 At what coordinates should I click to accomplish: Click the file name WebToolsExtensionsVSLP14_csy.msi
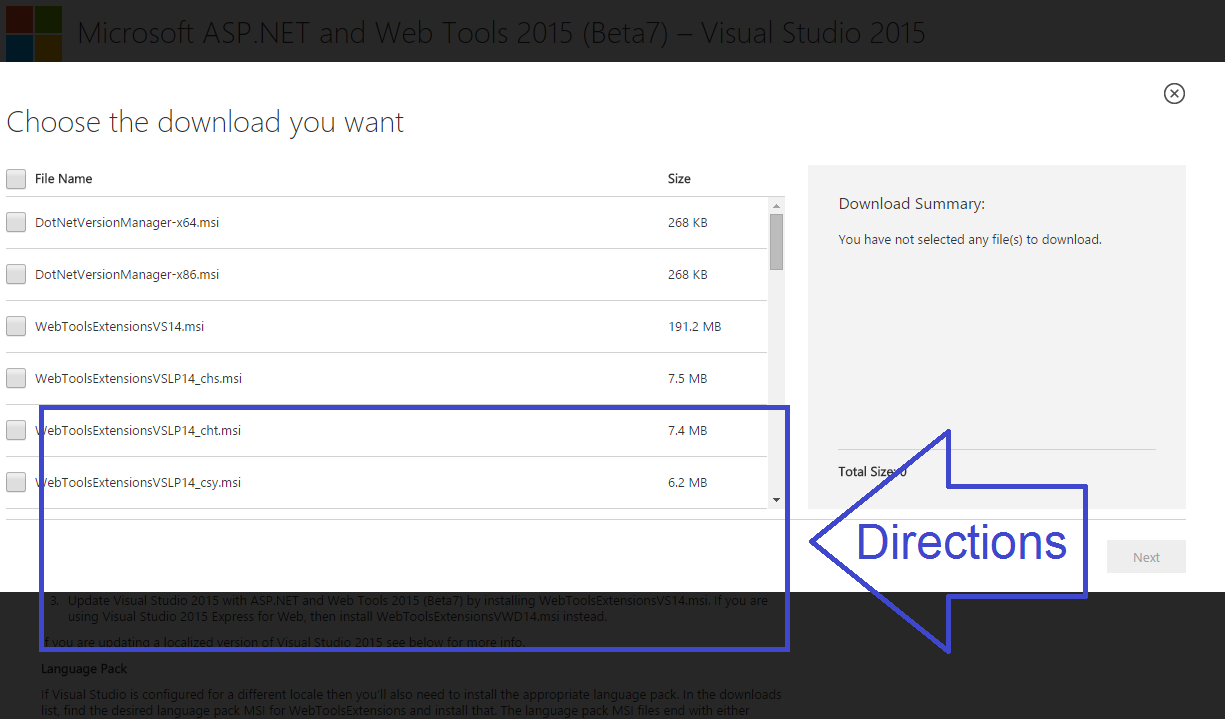click(x=138, y=482)
